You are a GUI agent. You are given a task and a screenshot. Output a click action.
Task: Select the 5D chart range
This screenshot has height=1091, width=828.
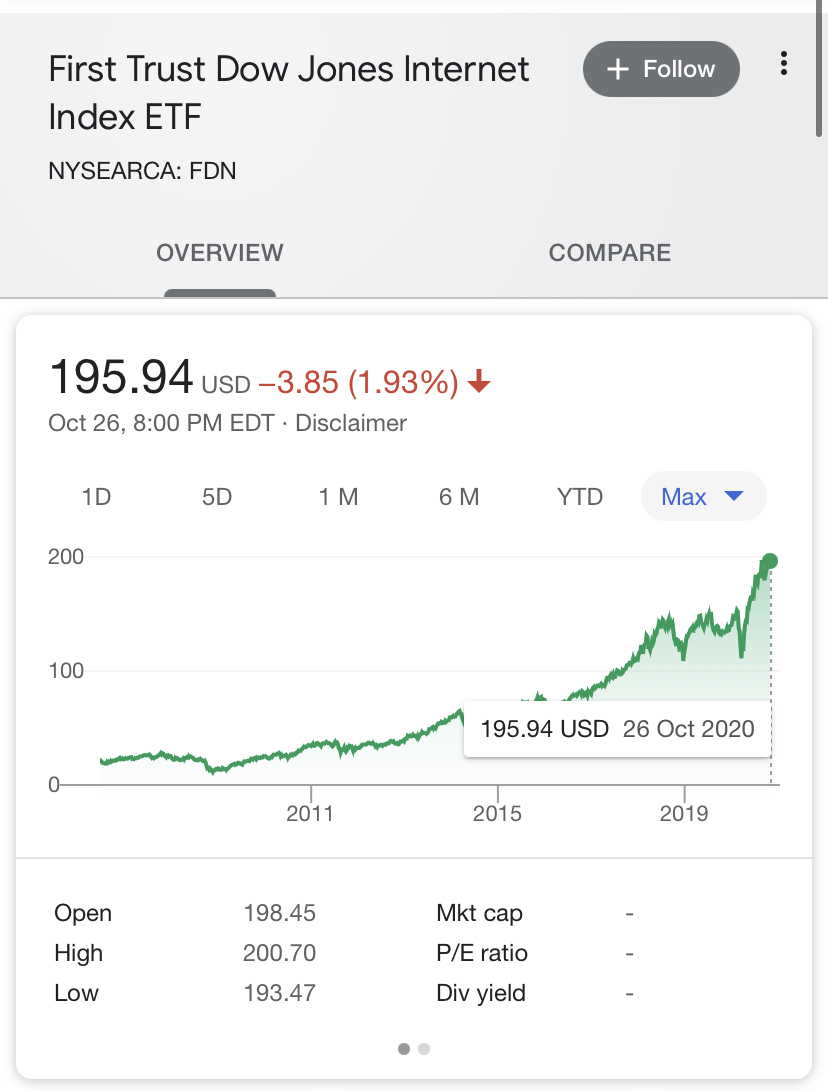pos(217,497)
